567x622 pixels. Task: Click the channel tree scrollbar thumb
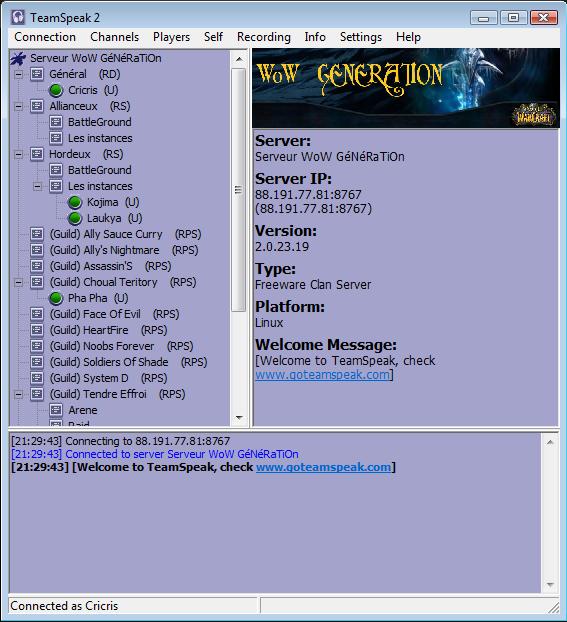click(238, 190)
